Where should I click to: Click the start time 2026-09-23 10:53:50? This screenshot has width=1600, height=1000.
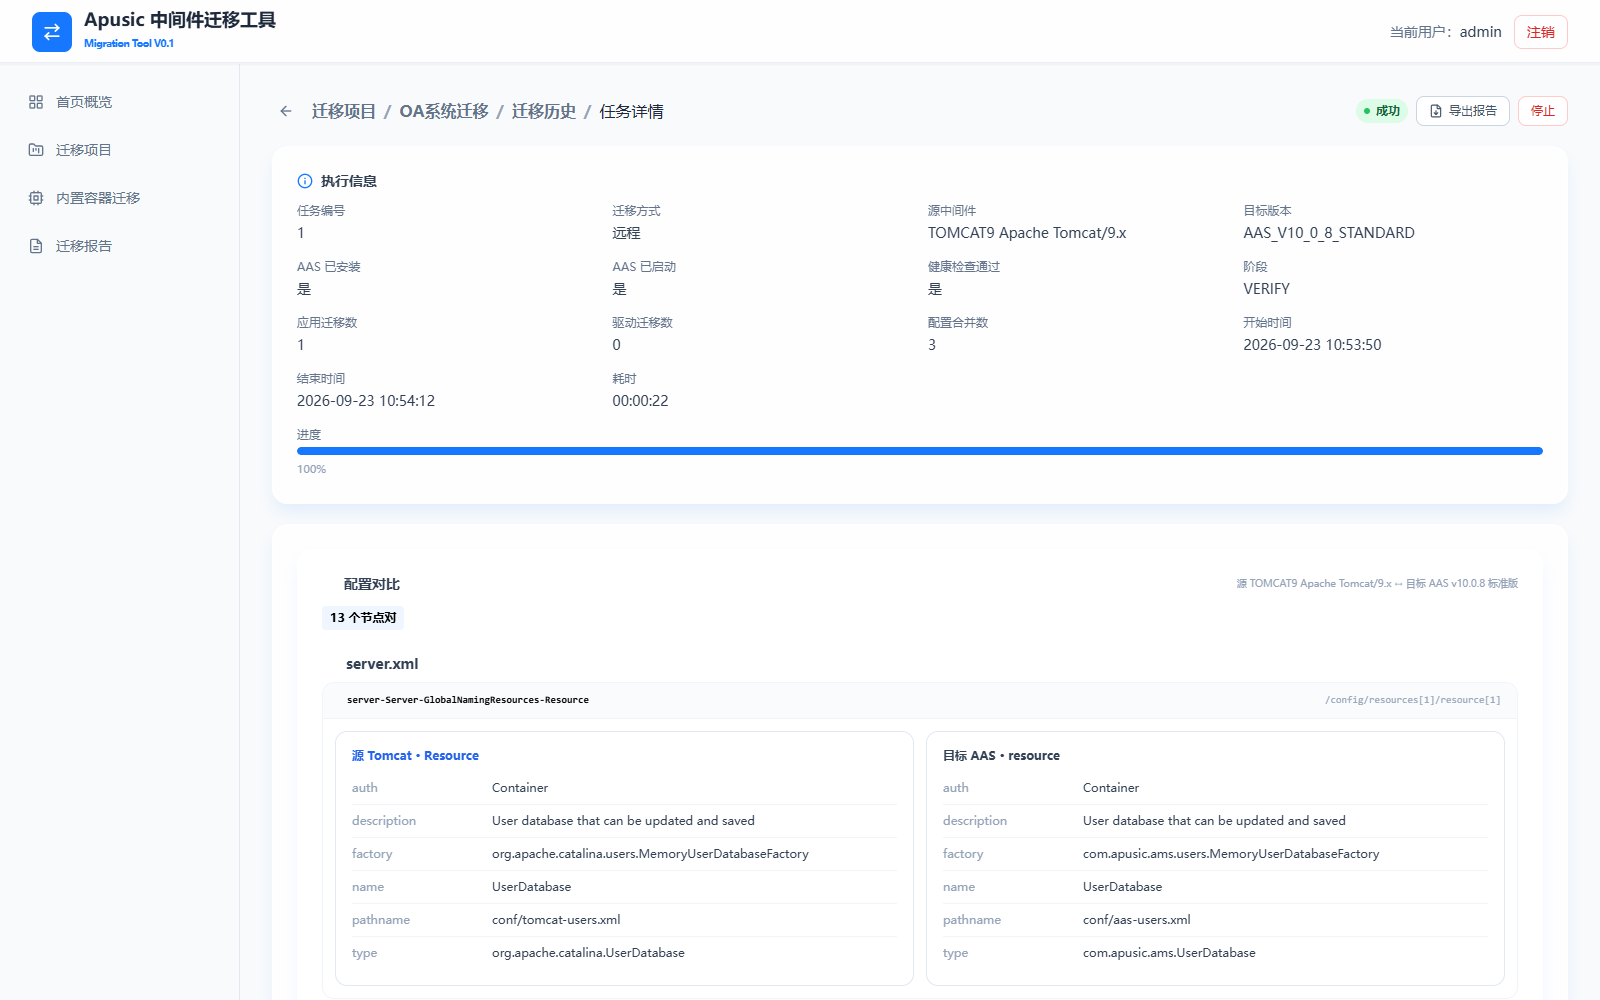point(1312,345)
